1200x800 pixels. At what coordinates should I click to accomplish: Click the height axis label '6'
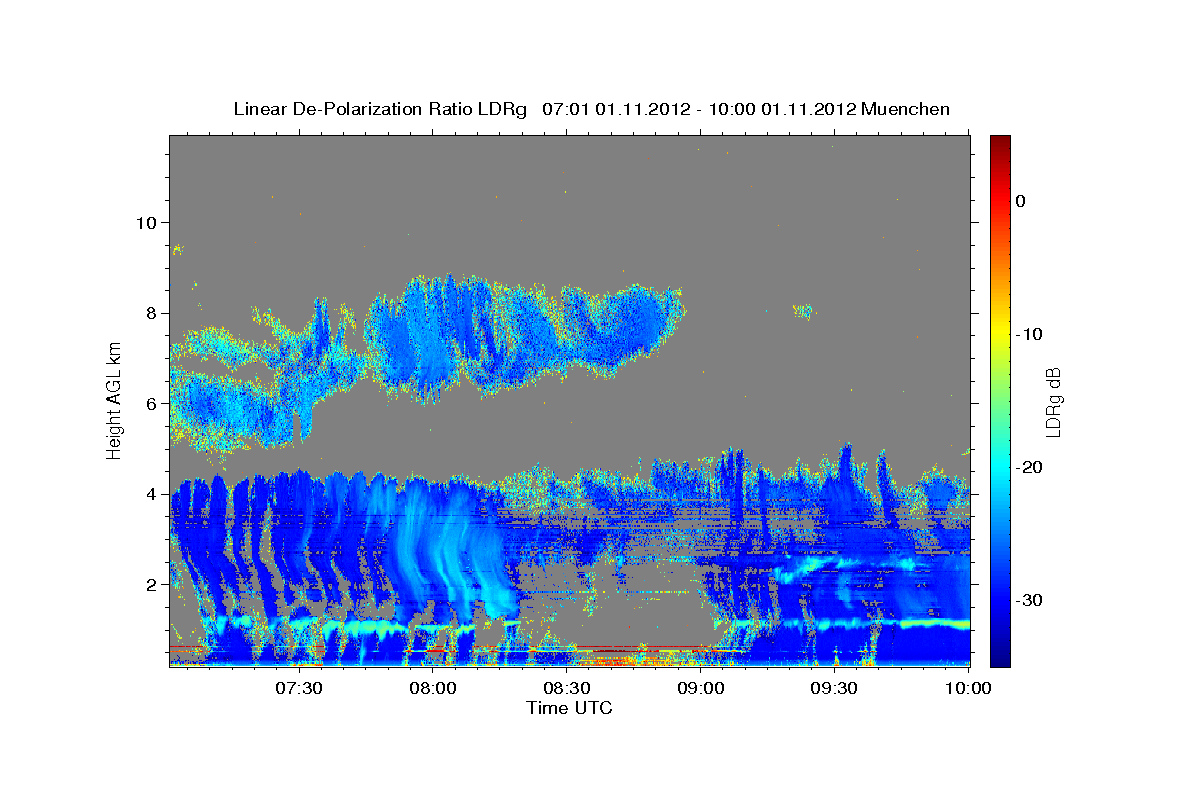[x=151, y=403]
